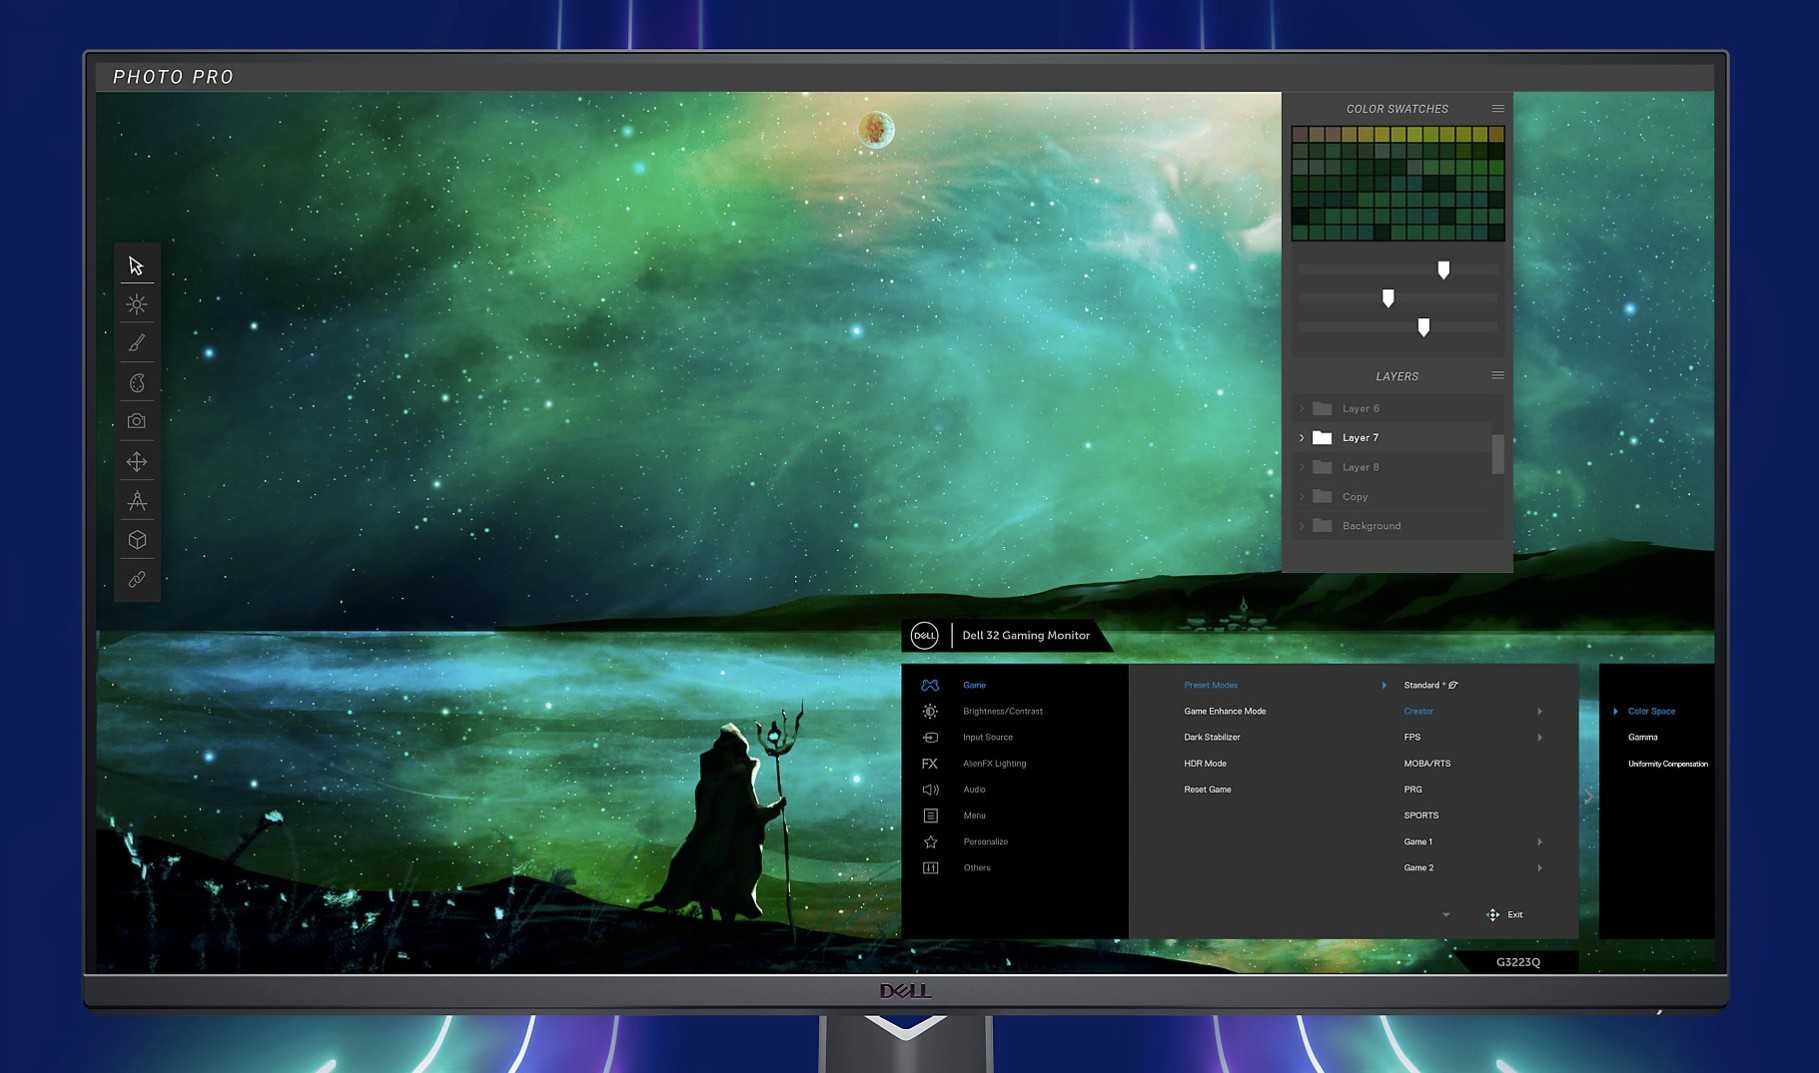Click the Input Source icon
The width and height of the screenshot is (1819, 1073).
tap(930, 737)
